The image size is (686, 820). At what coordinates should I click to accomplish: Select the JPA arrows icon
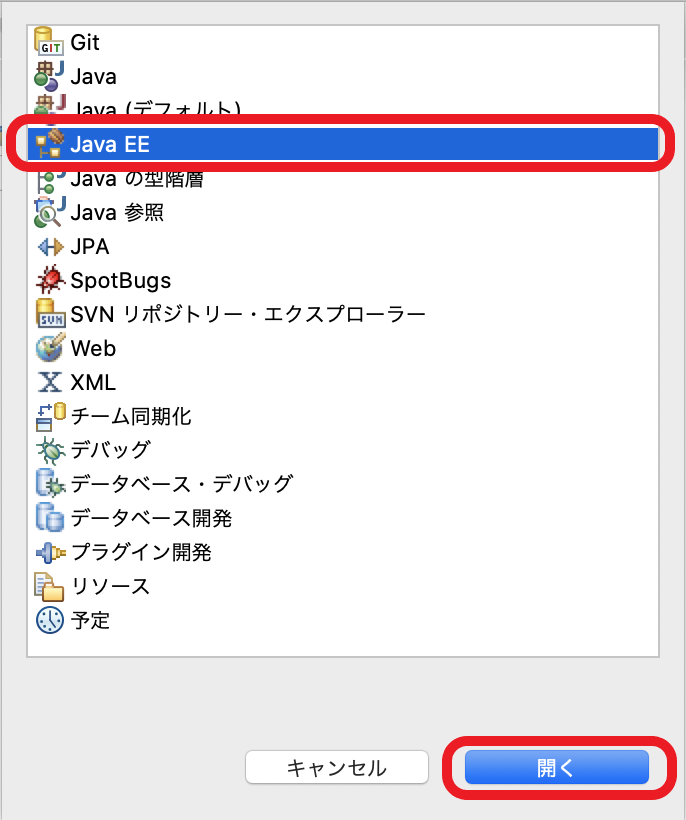(50, 246)
